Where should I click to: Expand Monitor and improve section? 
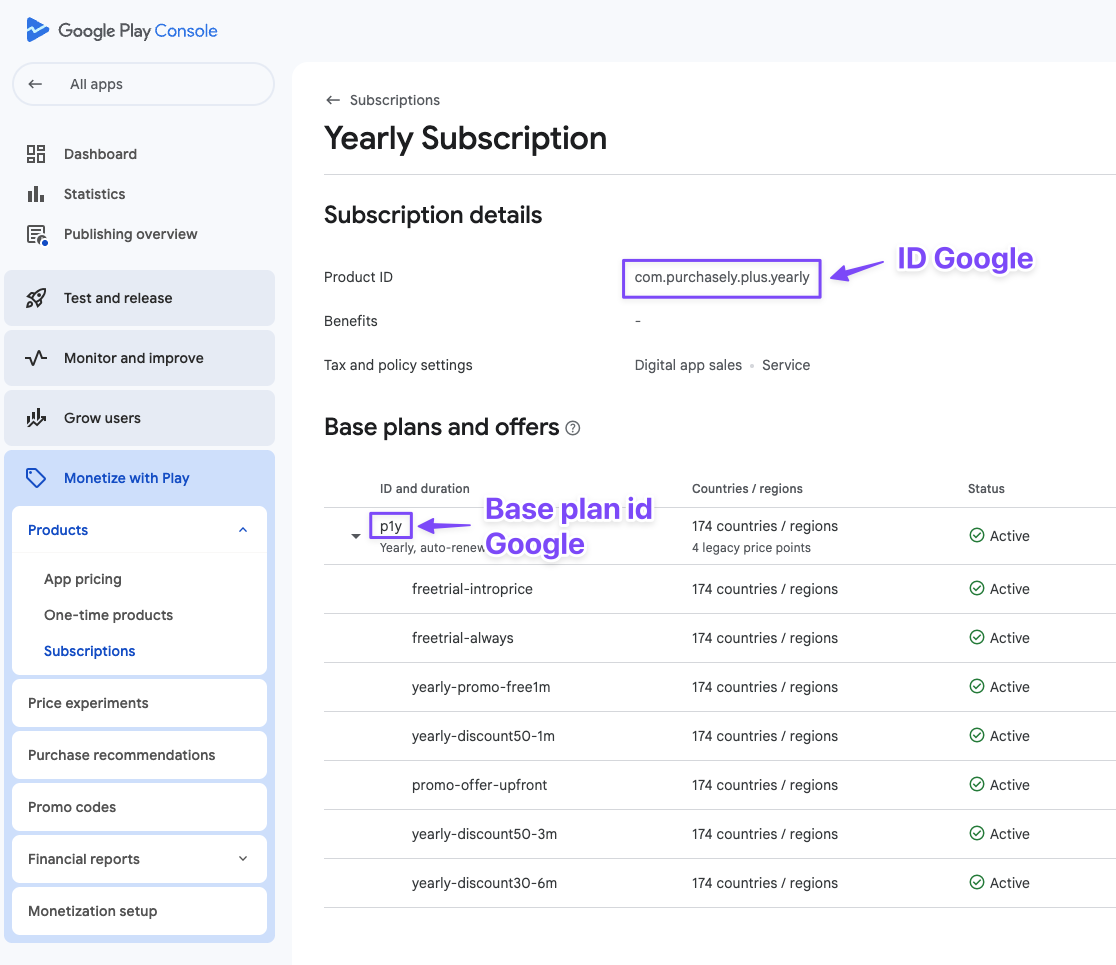pos(140,358)
